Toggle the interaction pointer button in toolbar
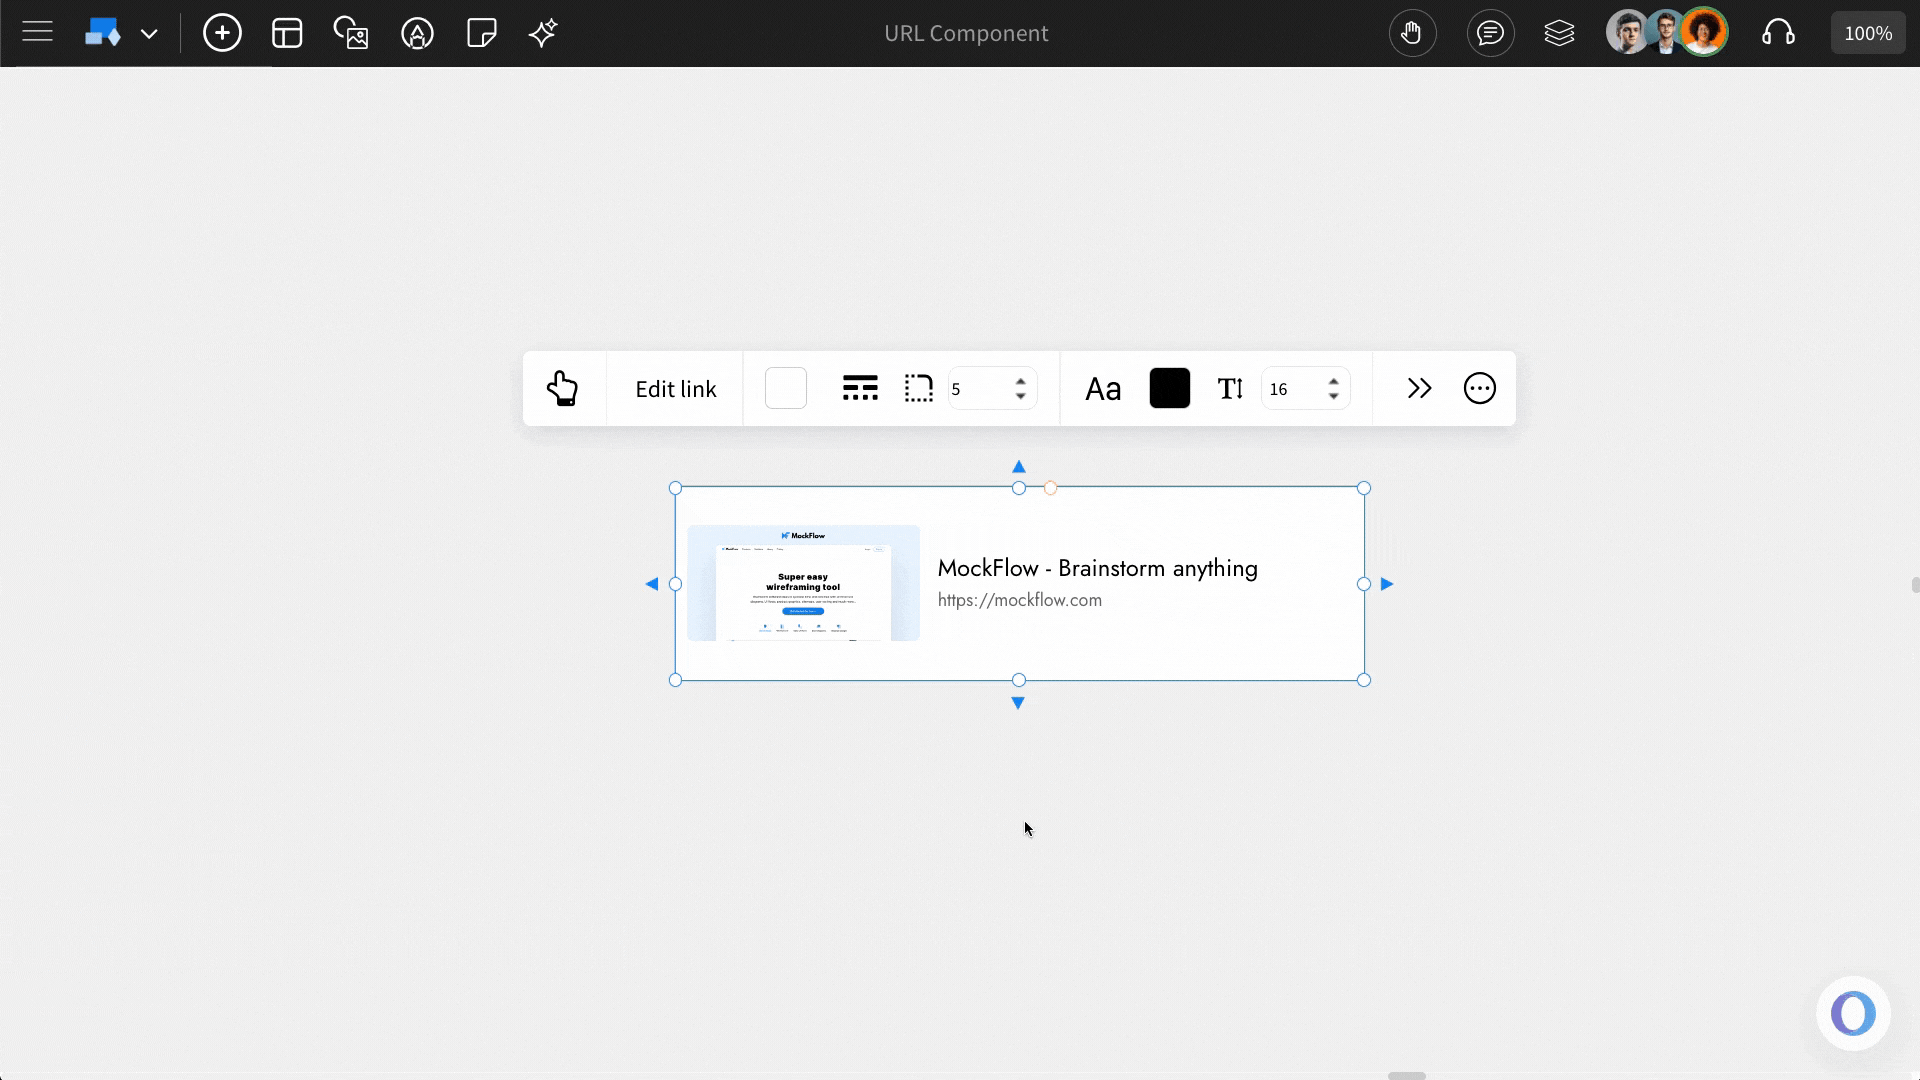Screen dimensions: 1920x1080 pos(563,389)
